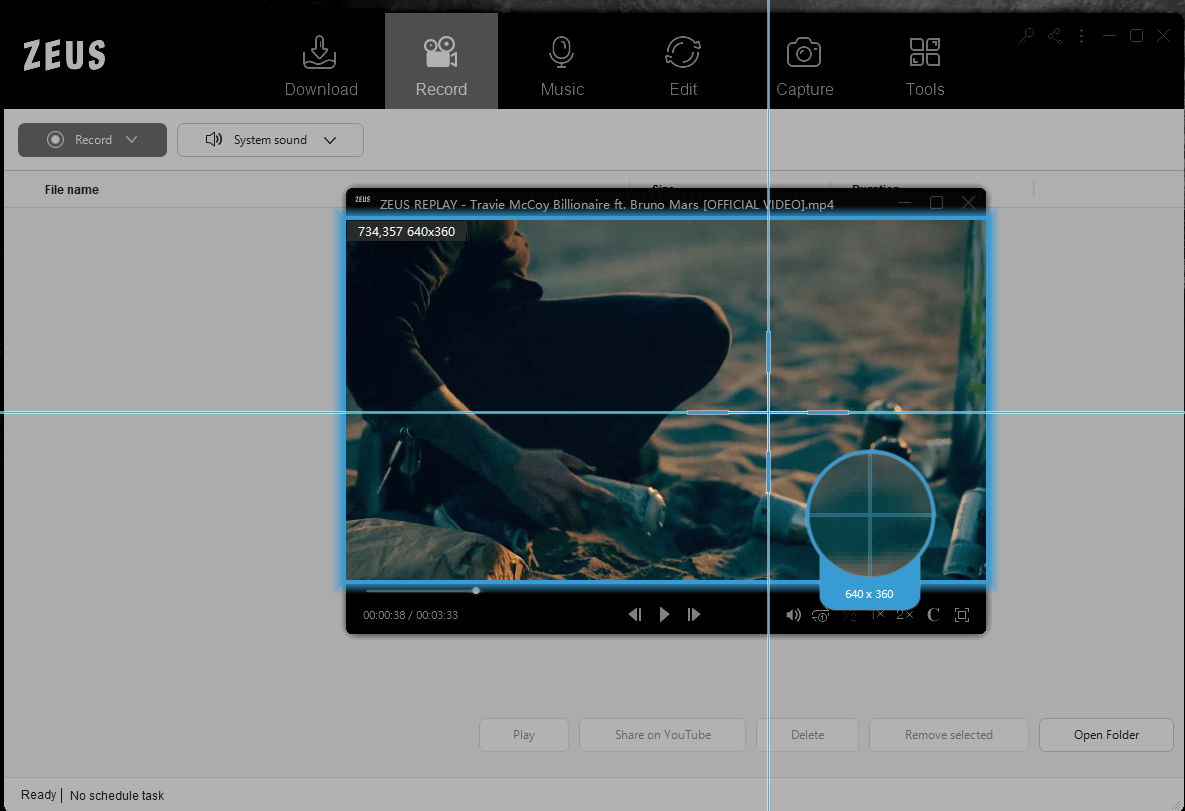This screenshot has width=1185, height=811.
Task: Click the ZEUS REPLAY window title text
Action: (607, 204)
